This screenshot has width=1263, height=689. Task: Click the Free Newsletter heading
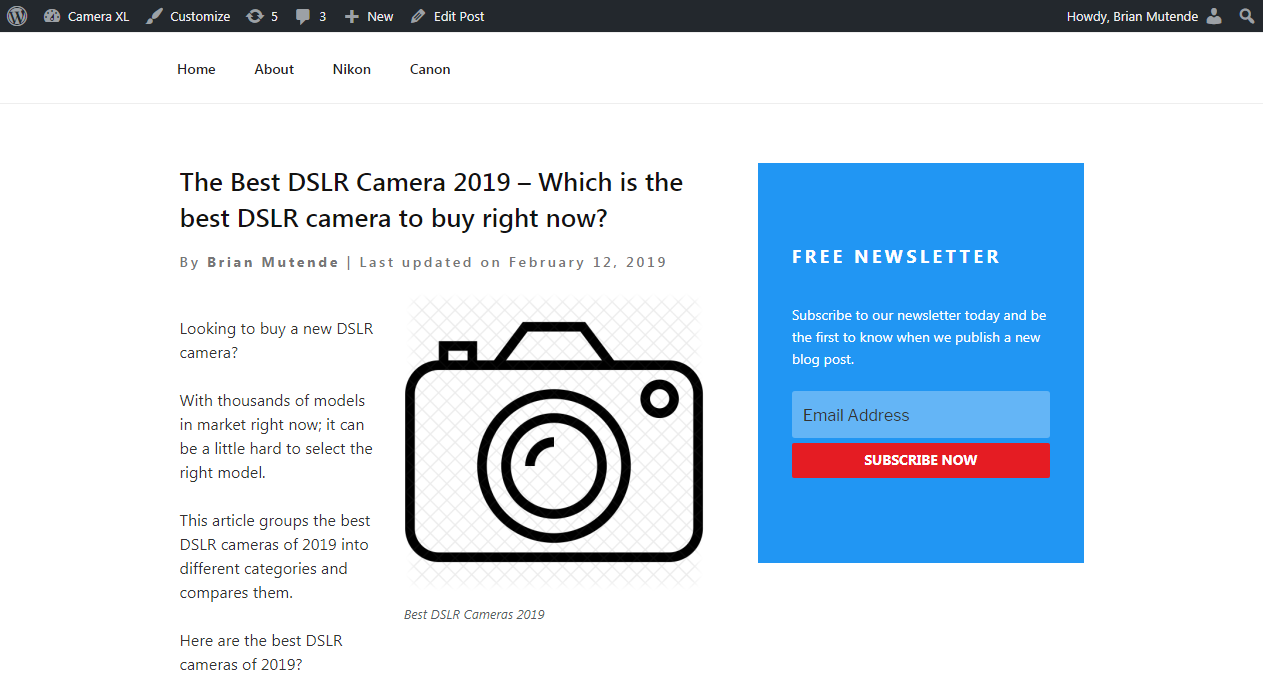(x=896, y=257)
